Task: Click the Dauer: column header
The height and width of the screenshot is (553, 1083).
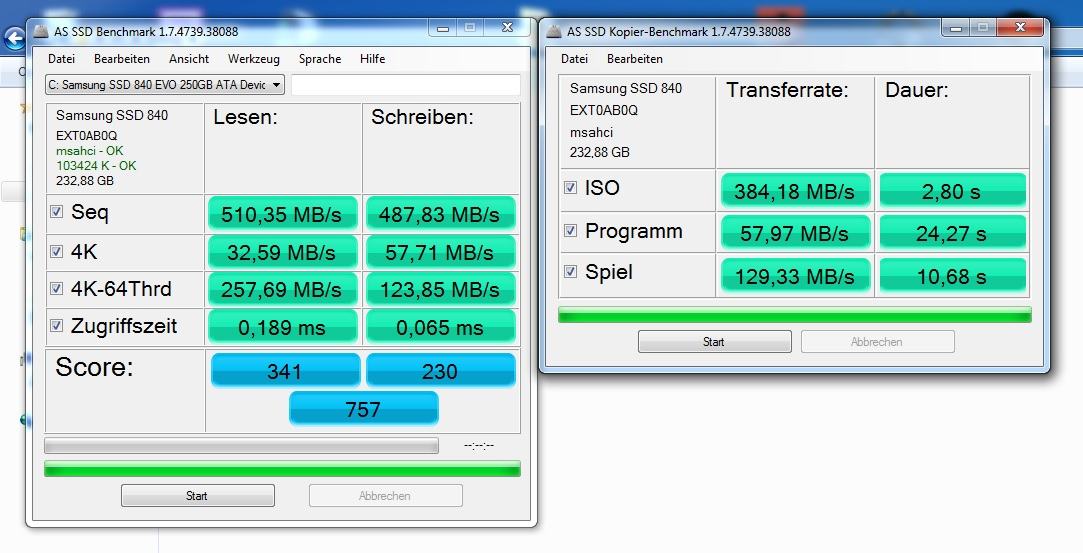Action: coord(917,90)
